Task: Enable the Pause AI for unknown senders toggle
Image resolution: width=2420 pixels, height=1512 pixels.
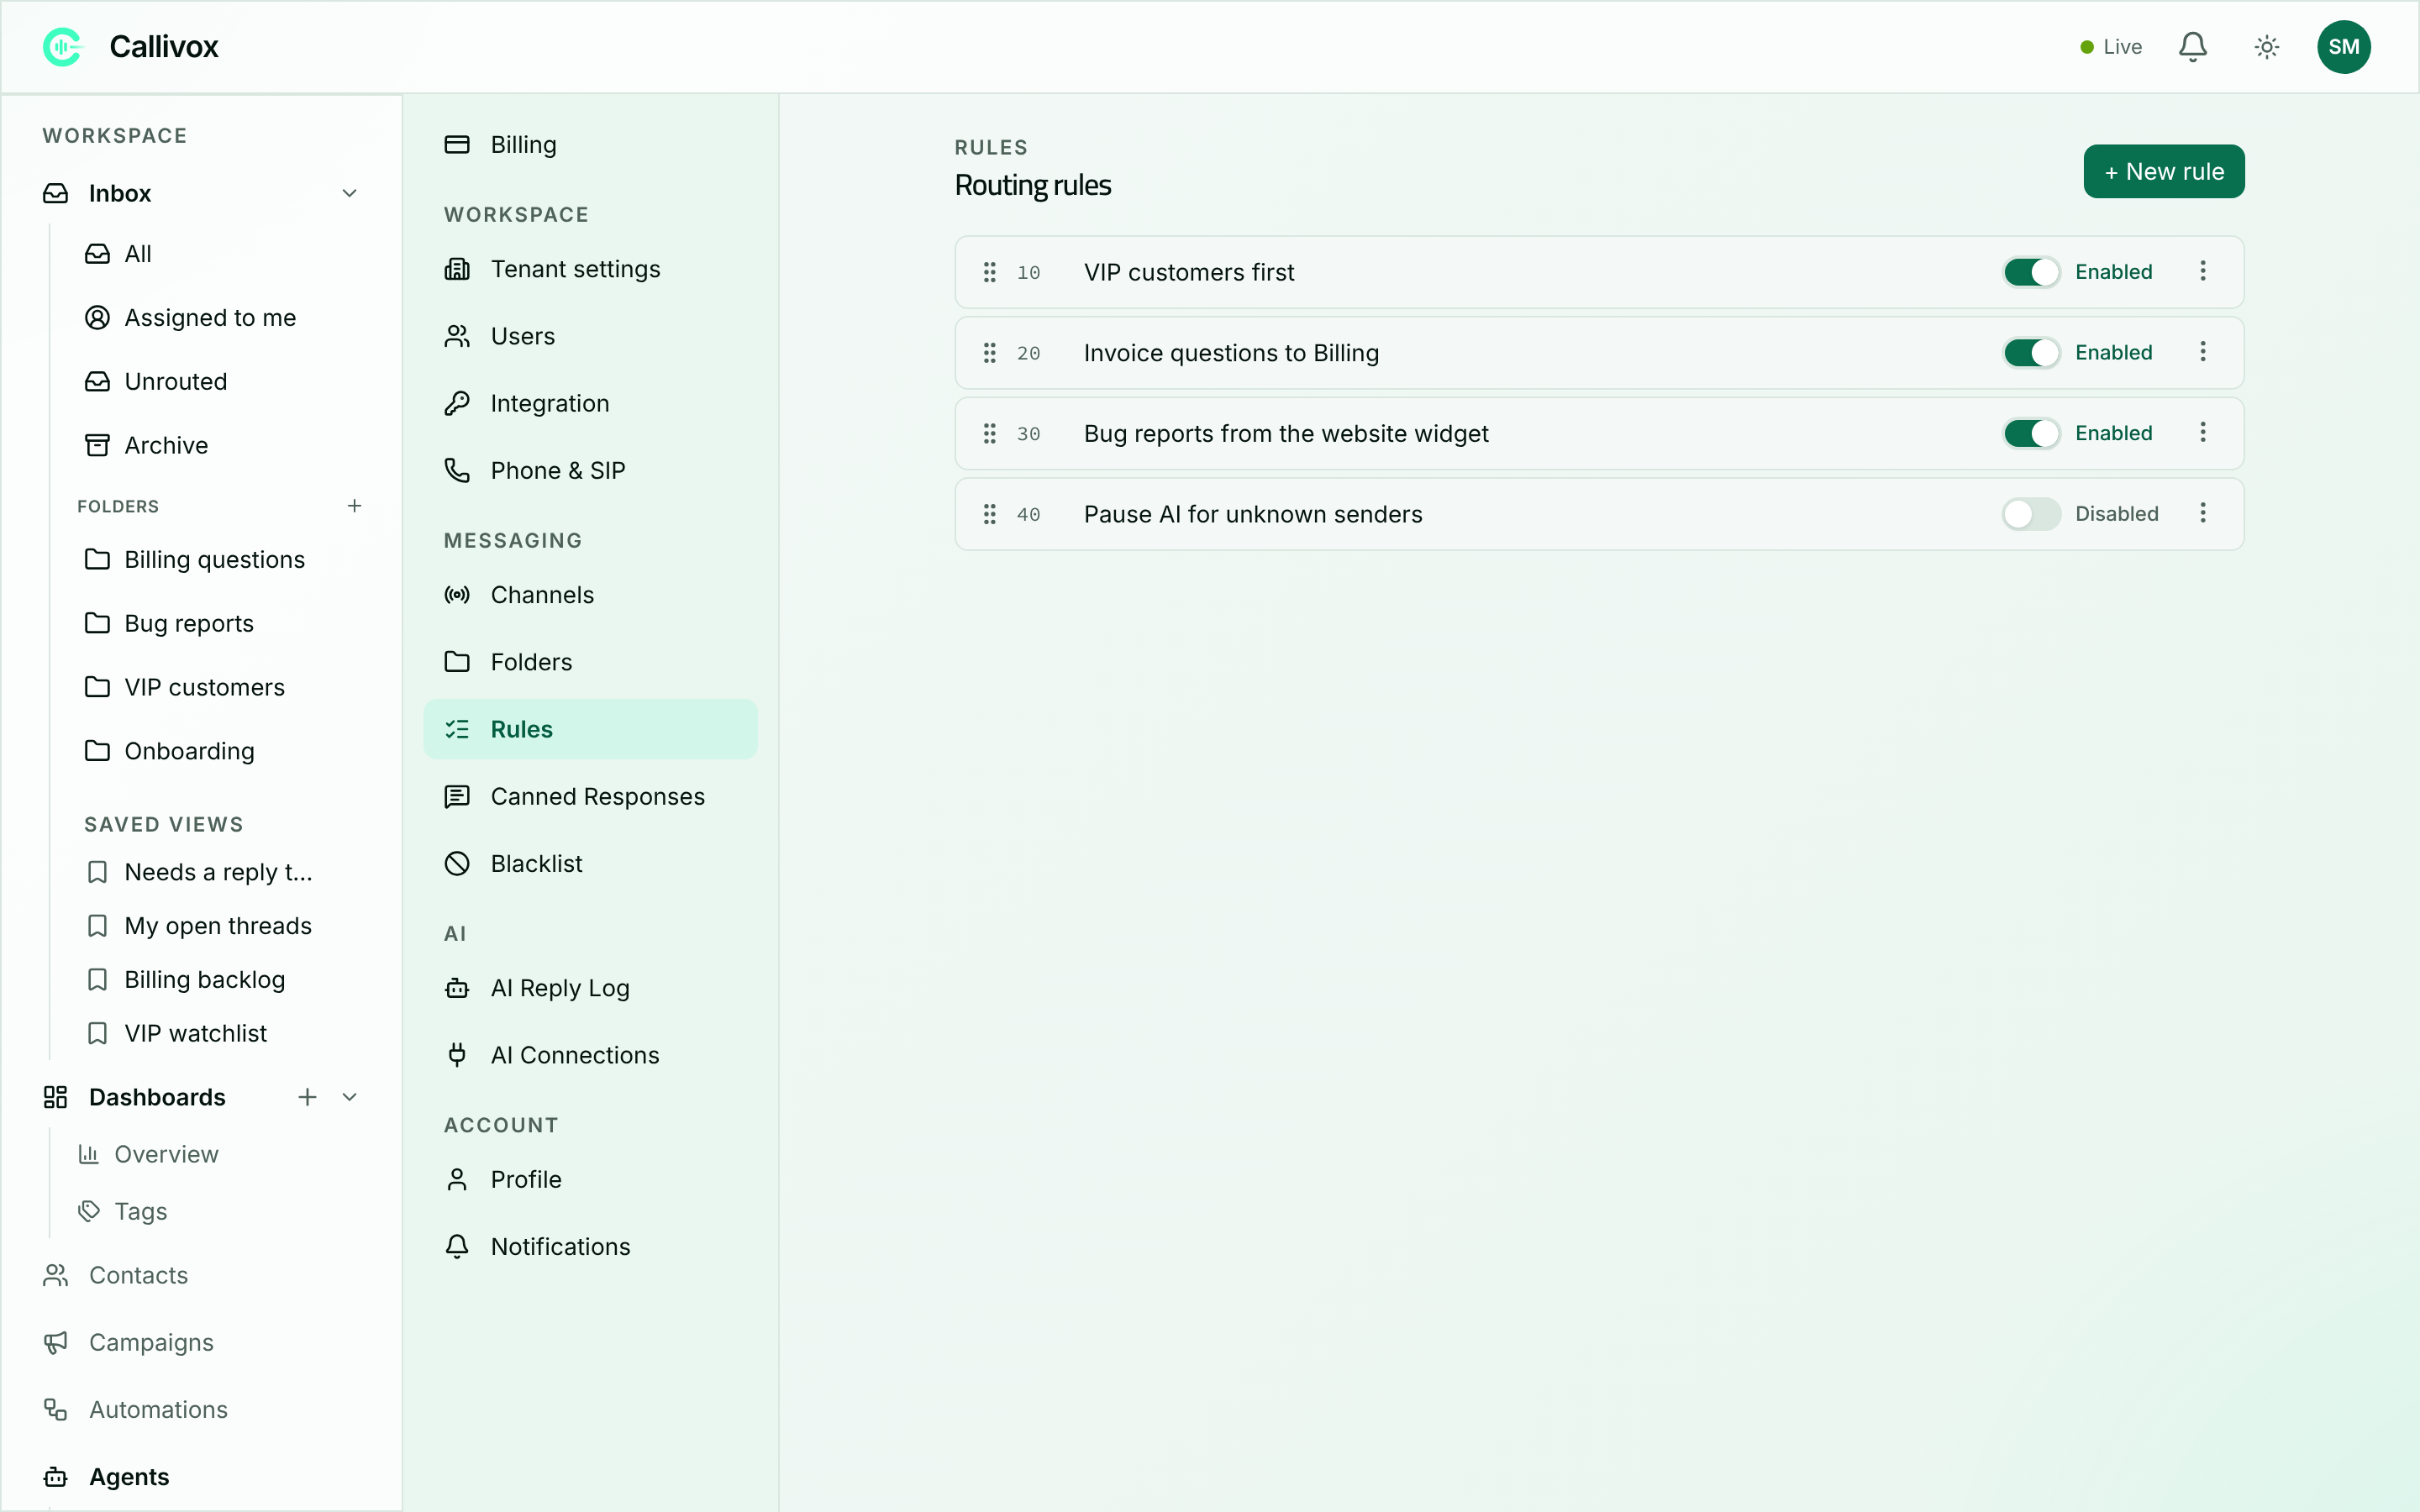Action: pyautogui.click(x=2031, y=514)
